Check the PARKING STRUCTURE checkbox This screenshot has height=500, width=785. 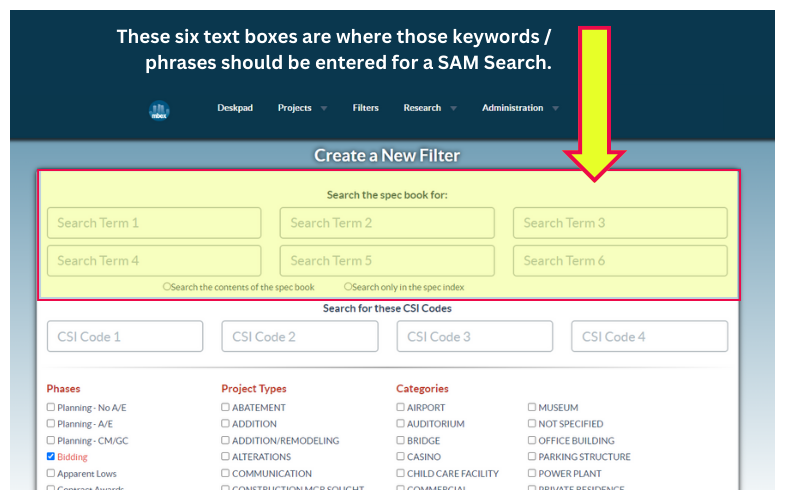coord(532,457)
